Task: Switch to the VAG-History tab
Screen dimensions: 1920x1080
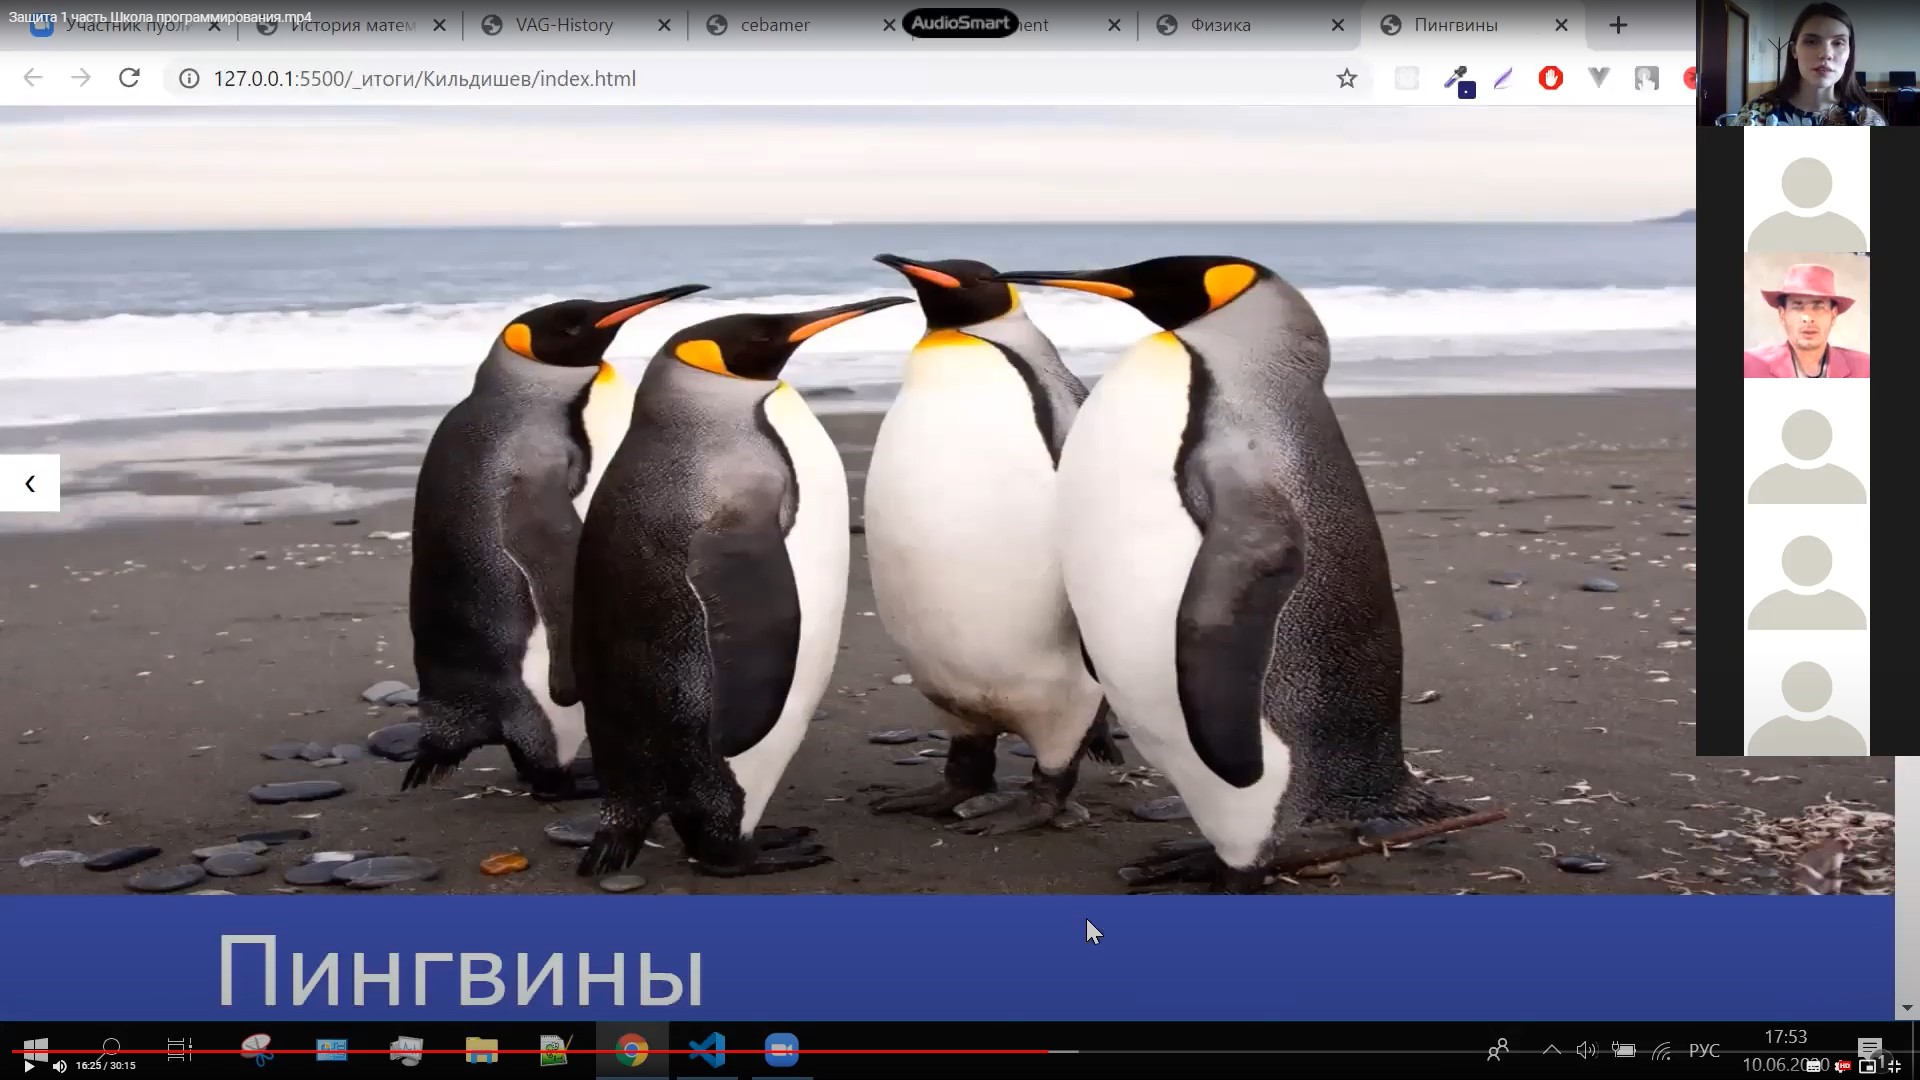Action: 564,26
